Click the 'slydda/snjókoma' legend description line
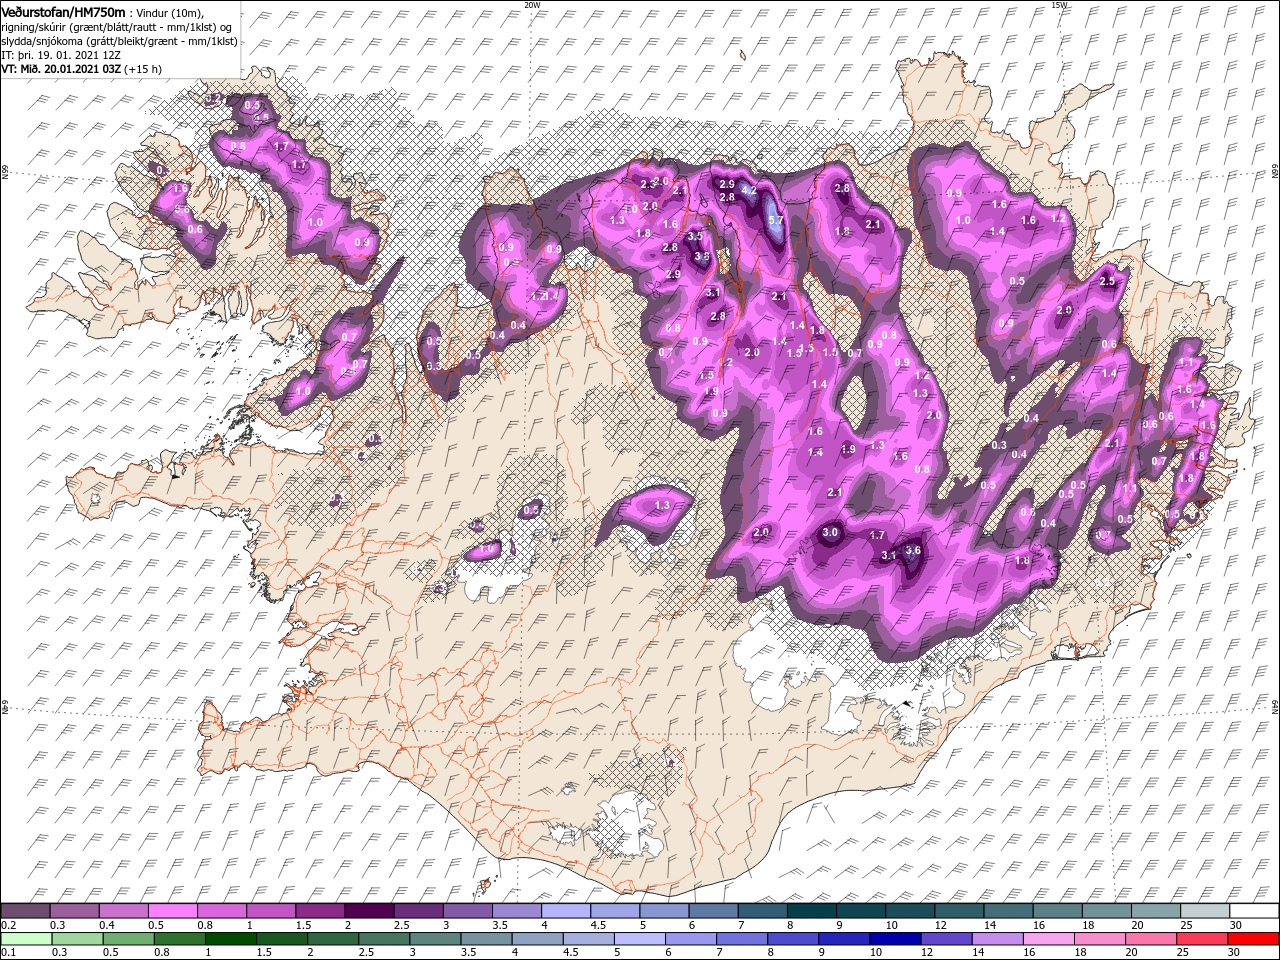The height and width of the screenshot is (960, 1280). pyautogui.click(x=119, y=41)
